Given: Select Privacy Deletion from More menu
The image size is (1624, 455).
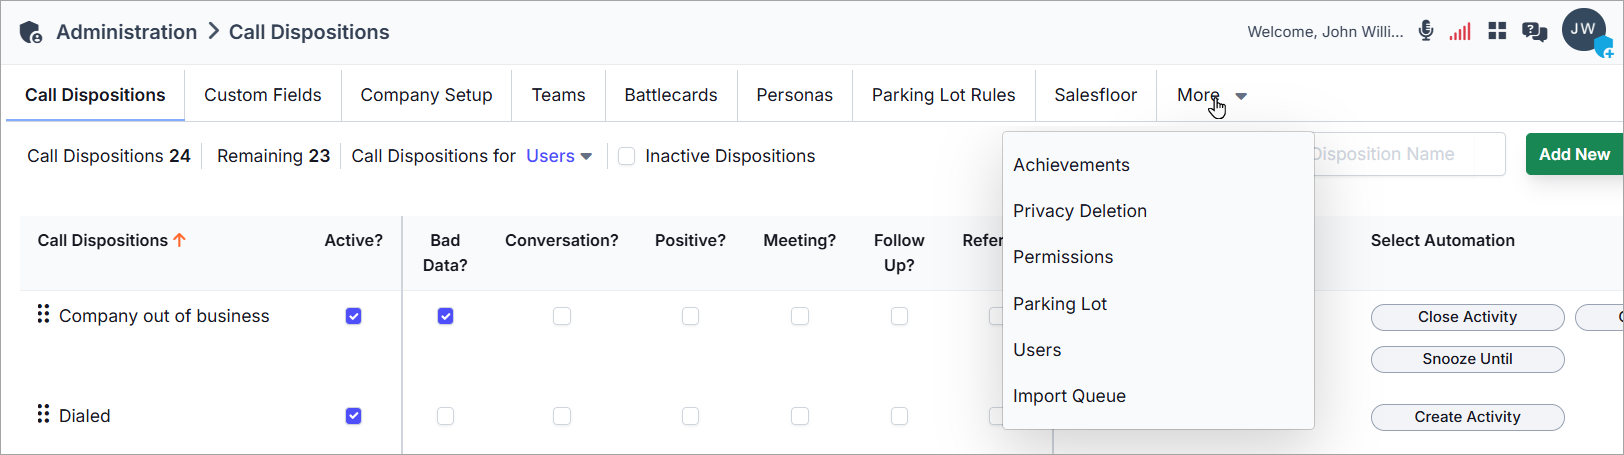Looking at the screenshot, I should (1080, 211).
